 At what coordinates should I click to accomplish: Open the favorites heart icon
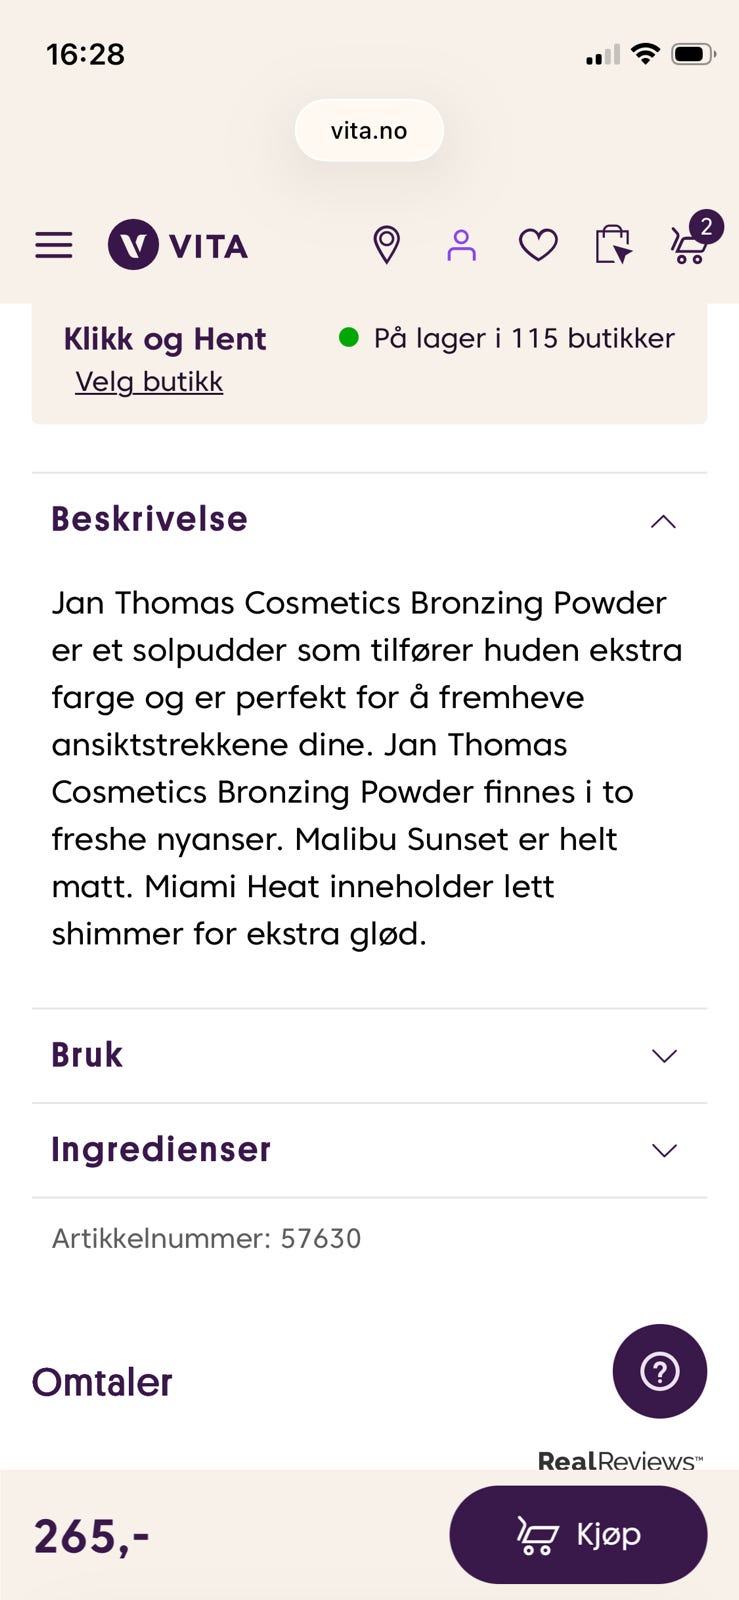pyautogui.click(x=538, y=245)
